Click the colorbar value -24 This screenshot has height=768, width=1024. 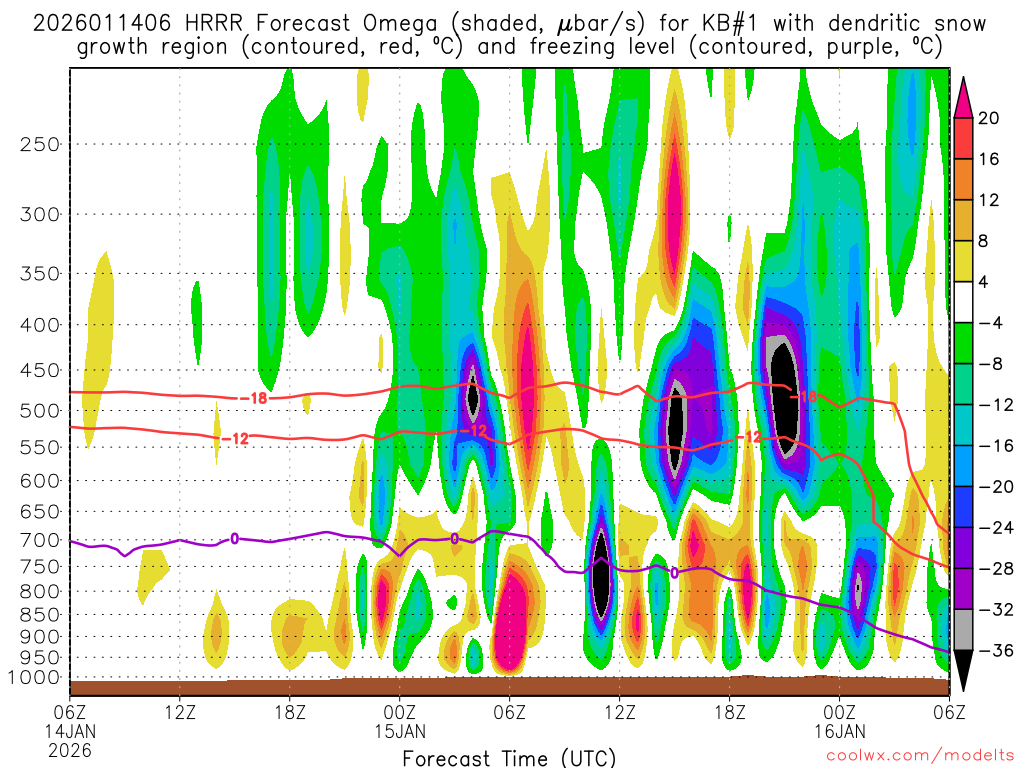coord(995,528)
